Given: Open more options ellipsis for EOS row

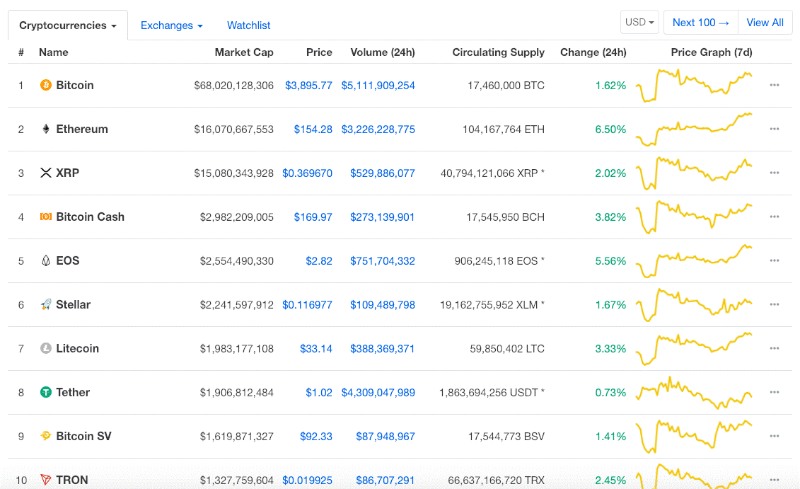Looking at the screenshot, I should pyautogui.click(x=774, y=260).
